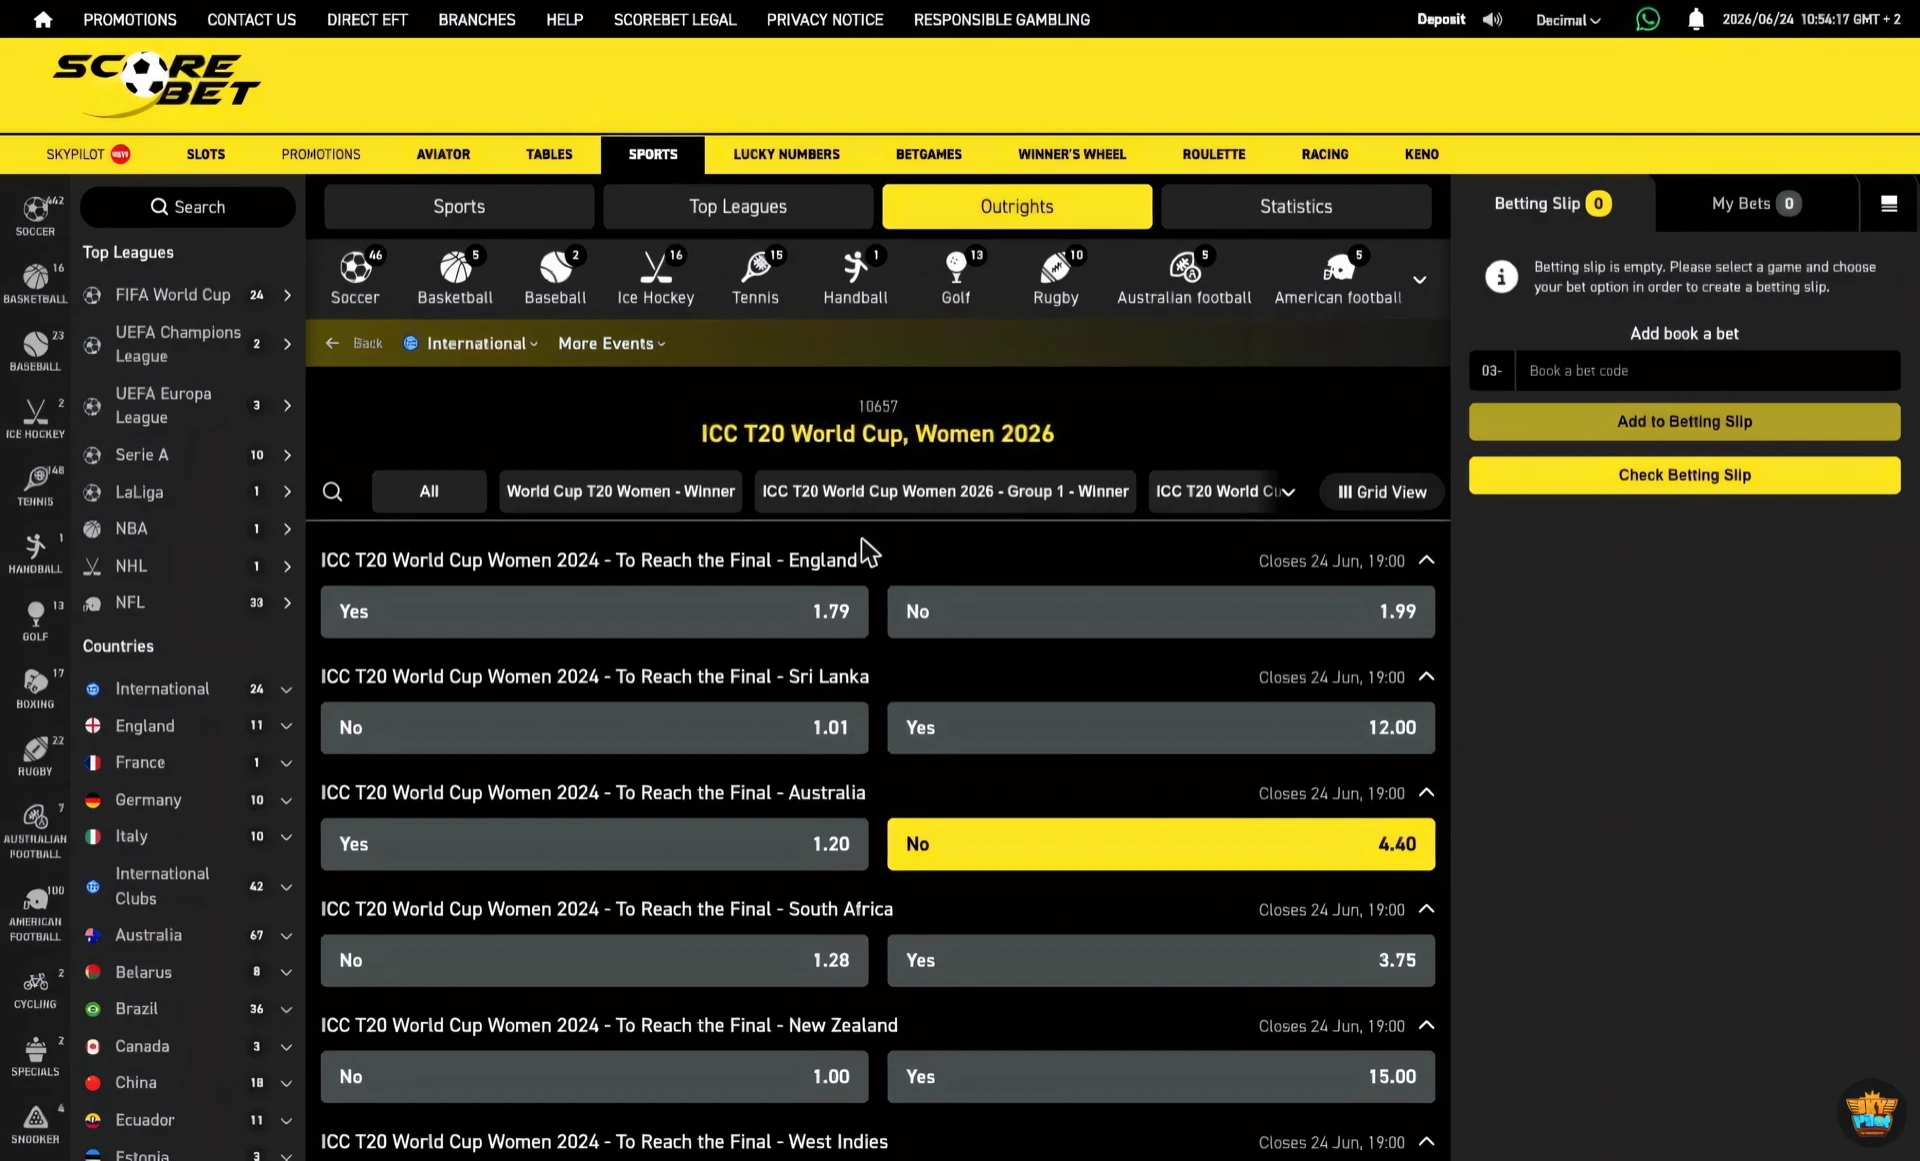Screen dimensions: 1920x1161
Task: Select Basketball in the left sidebar
Action: (x=35, y=283)
